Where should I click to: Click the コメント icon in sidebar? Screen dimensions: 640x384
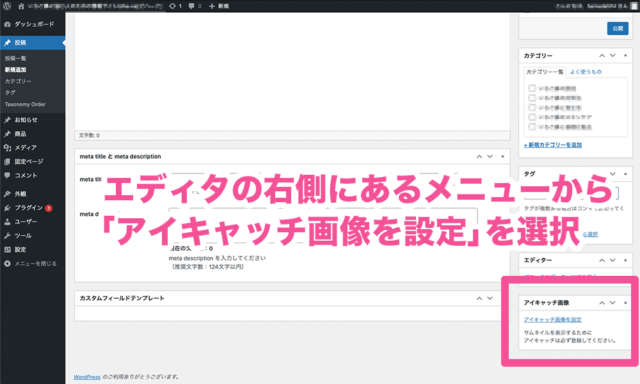click(7, 175)
